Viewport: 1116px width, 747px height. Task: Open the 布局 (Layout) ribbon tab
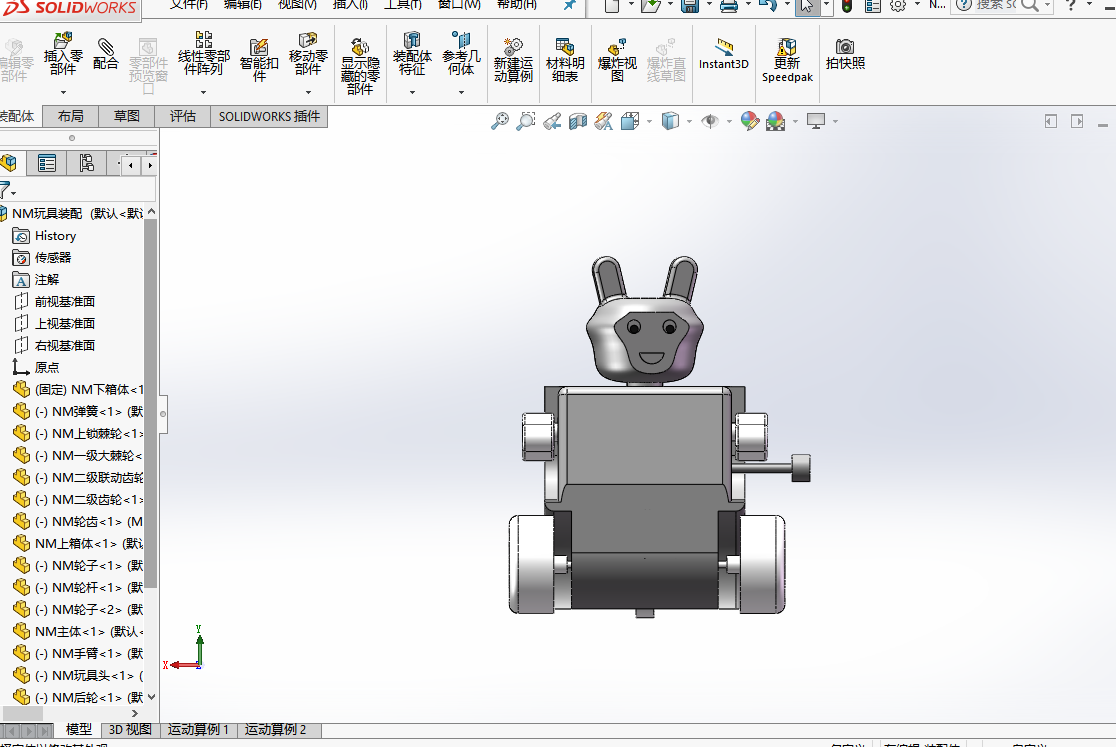coord(70,116)
